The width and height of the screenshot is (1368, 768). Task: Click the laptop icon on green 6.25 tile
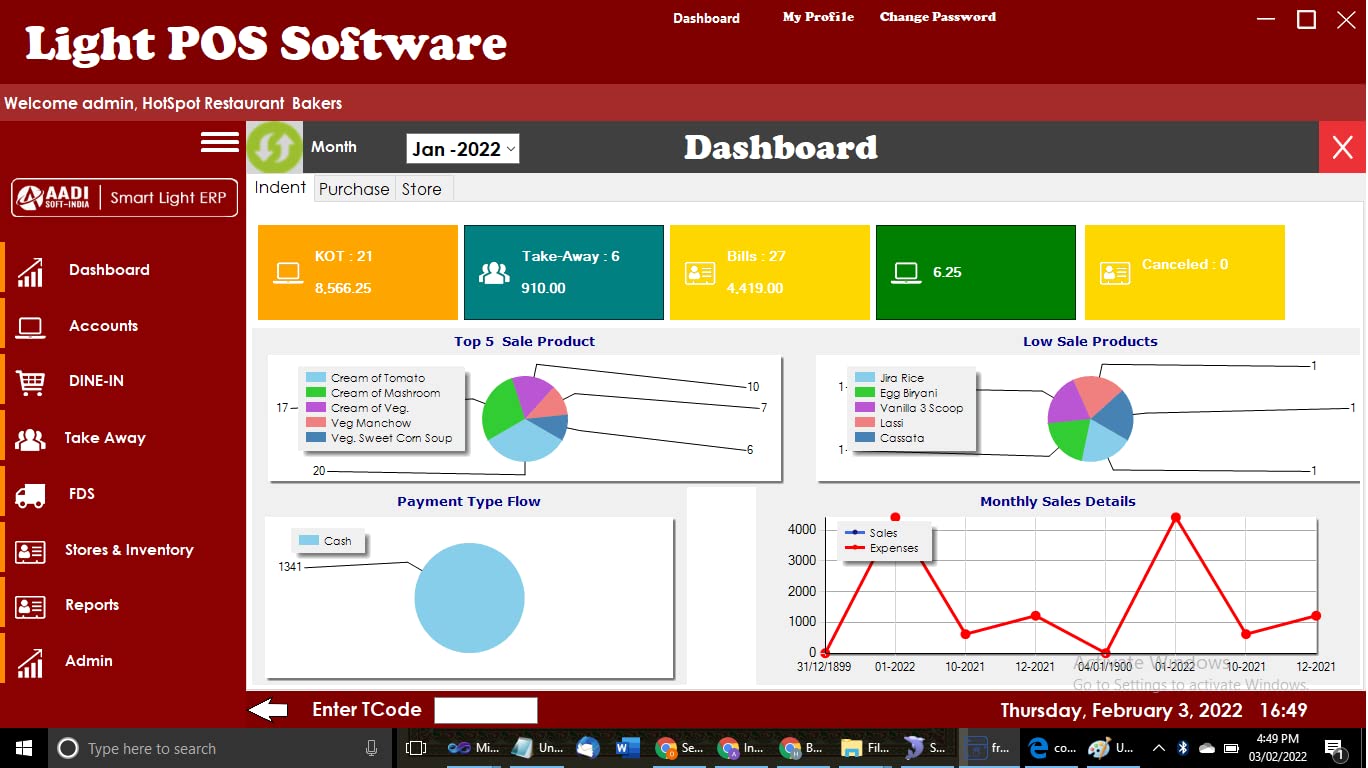click(x=907, y=273)
